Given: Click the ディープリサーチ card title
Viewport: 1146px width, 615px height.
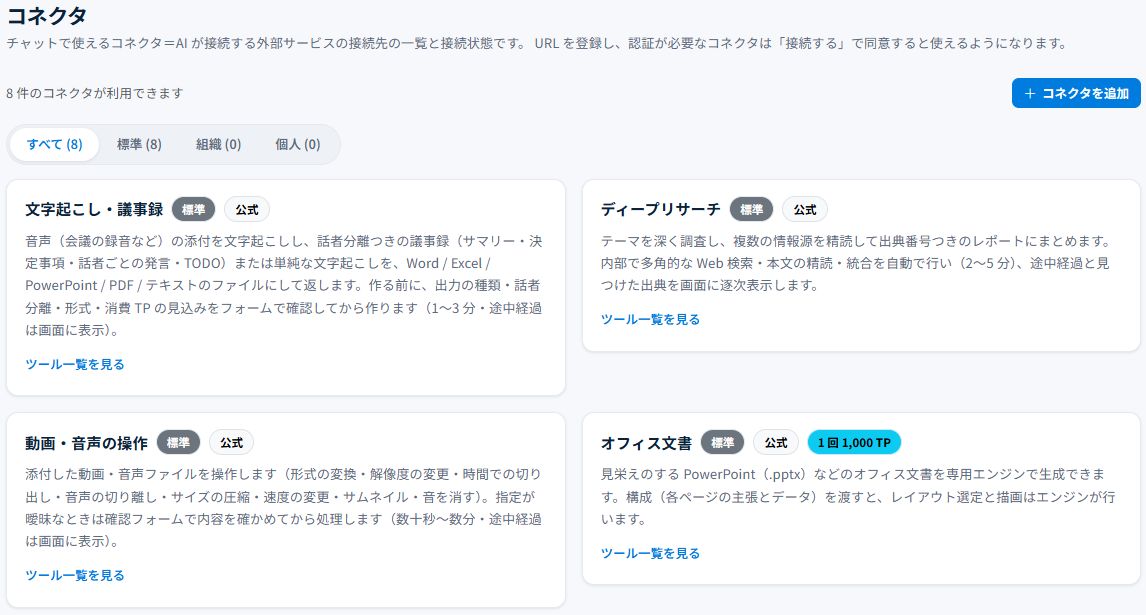Looking at the screenshot, I should 661,209.
